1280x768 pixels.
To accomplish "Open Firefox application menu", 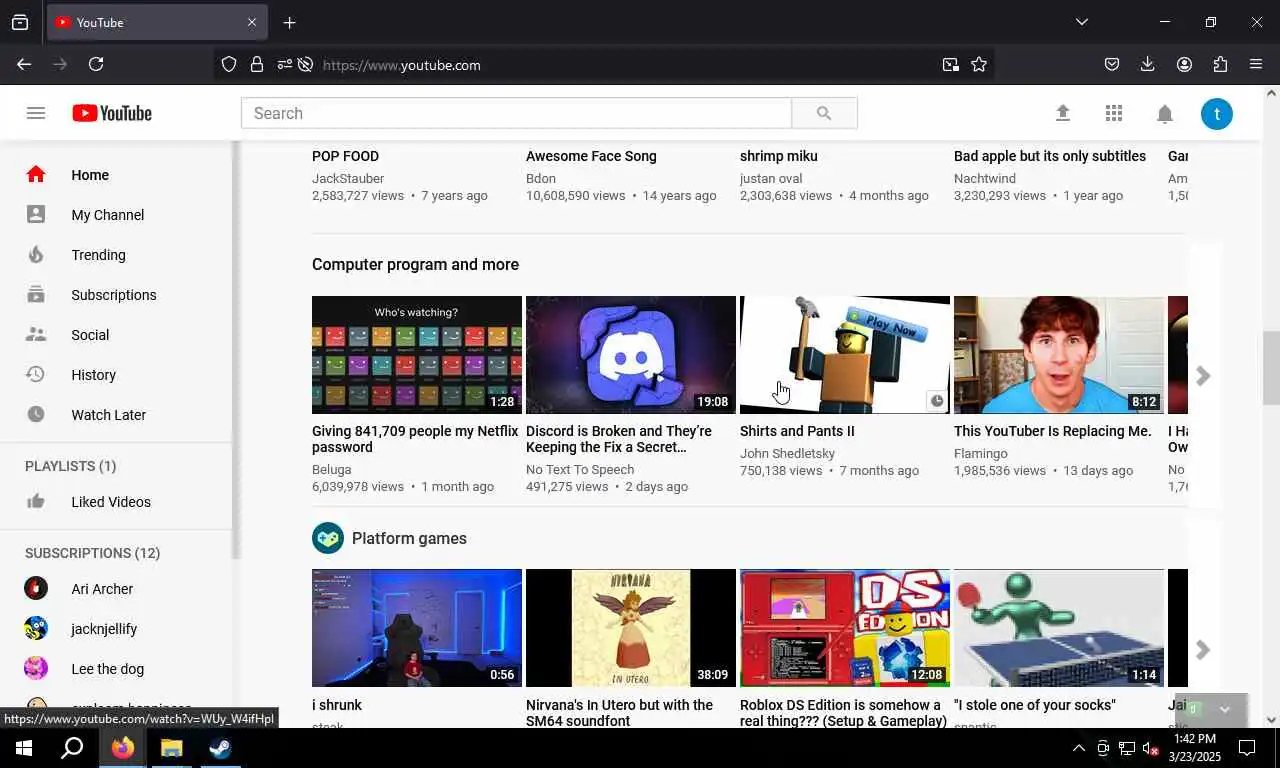I will (x=1256, y=64).
